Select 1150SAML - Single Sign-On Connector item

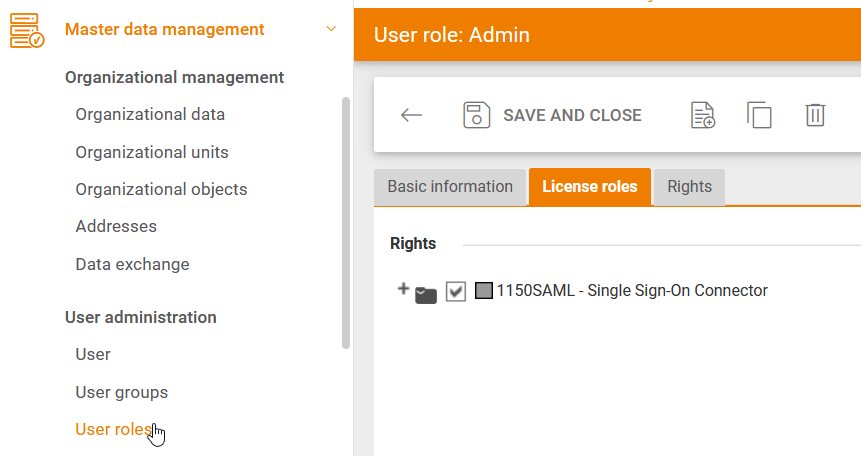[632, 291]
